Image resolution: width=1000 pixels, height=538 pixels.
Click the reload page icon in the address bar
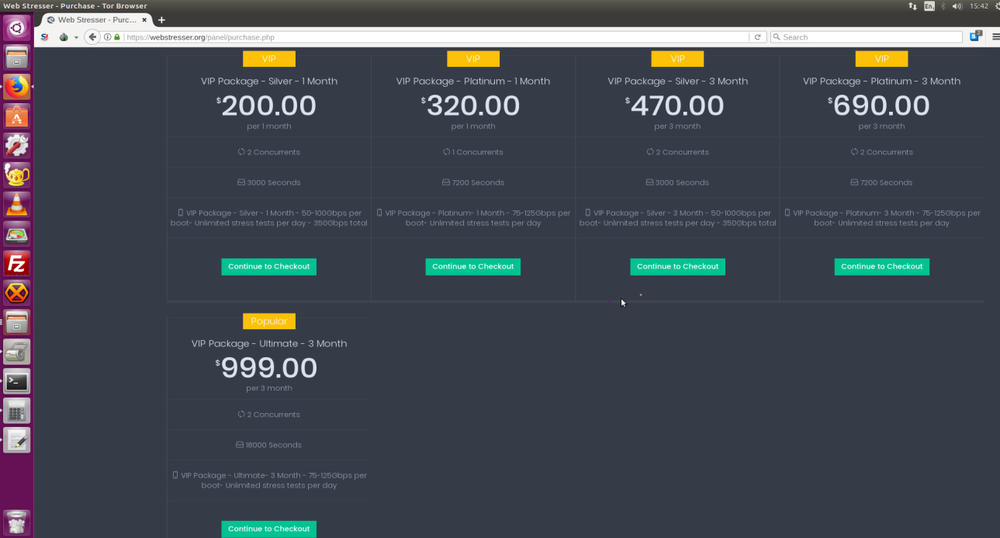tap(758, 37)
